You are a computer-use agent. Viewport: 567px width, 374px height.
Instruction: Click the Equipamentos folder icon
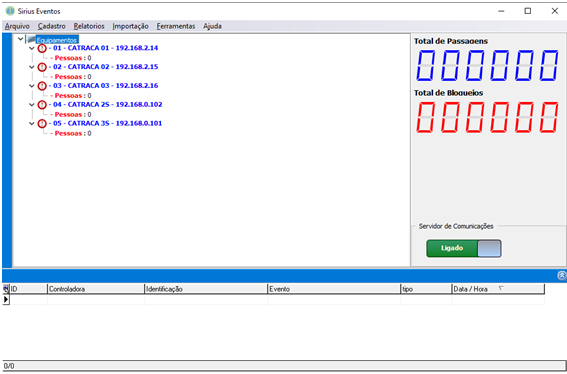[31, 39]
